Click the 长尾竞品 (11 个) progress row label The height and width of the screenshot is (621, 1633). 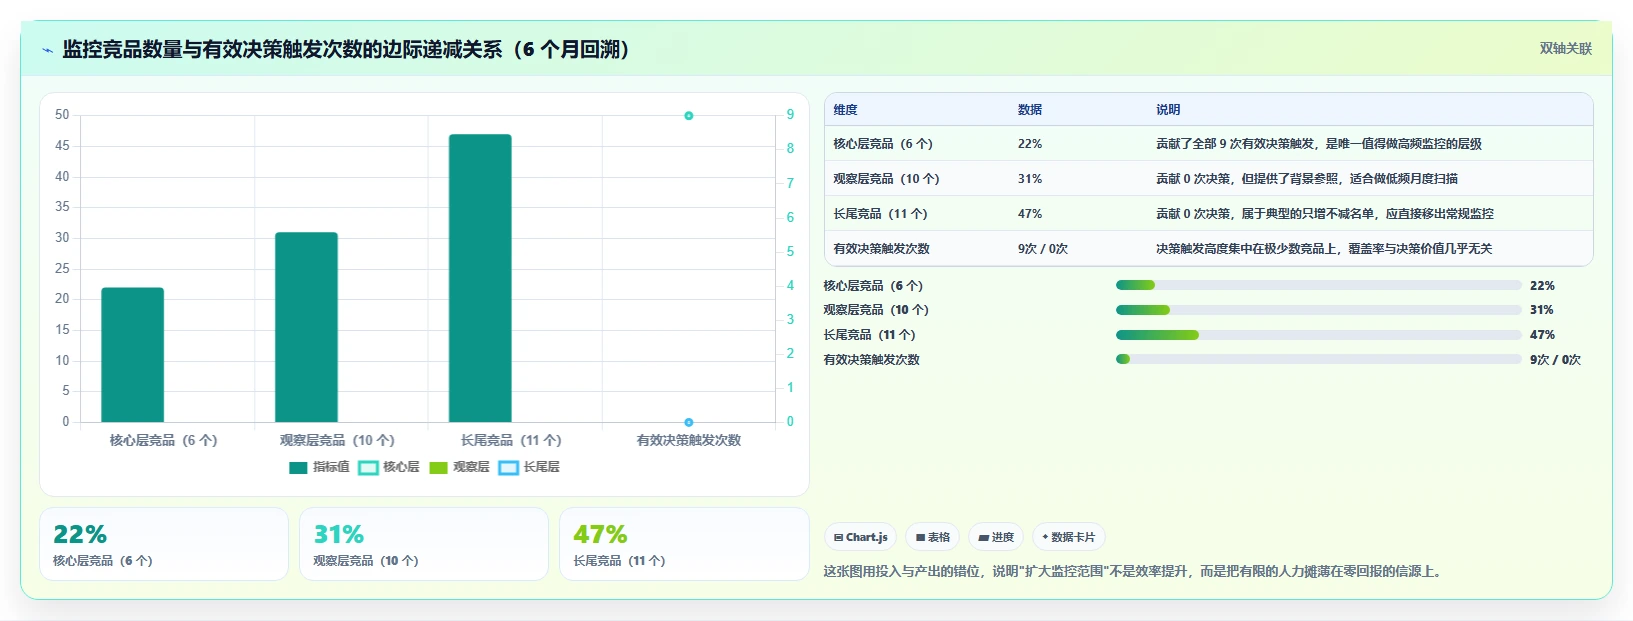point(869,335)
